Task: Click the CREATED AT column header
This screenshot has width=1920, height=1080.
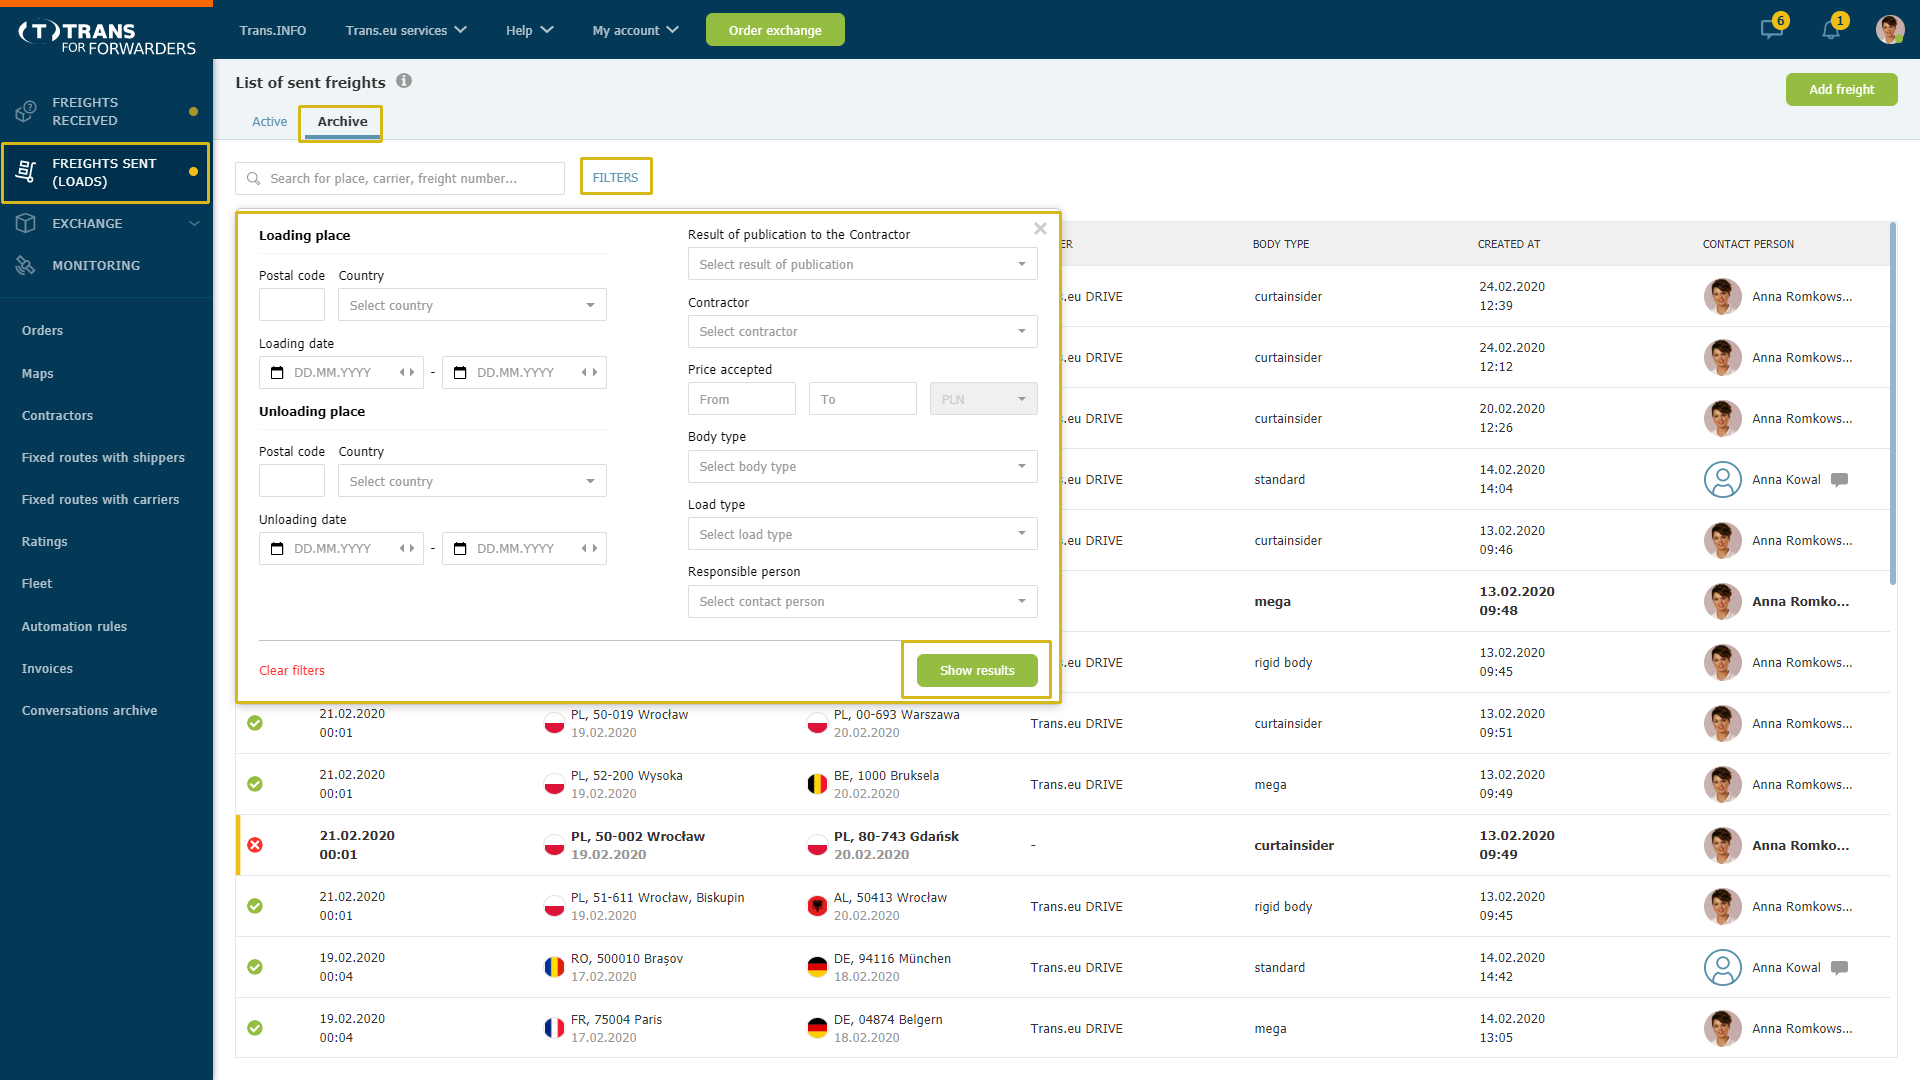Action: [1508, 244]
